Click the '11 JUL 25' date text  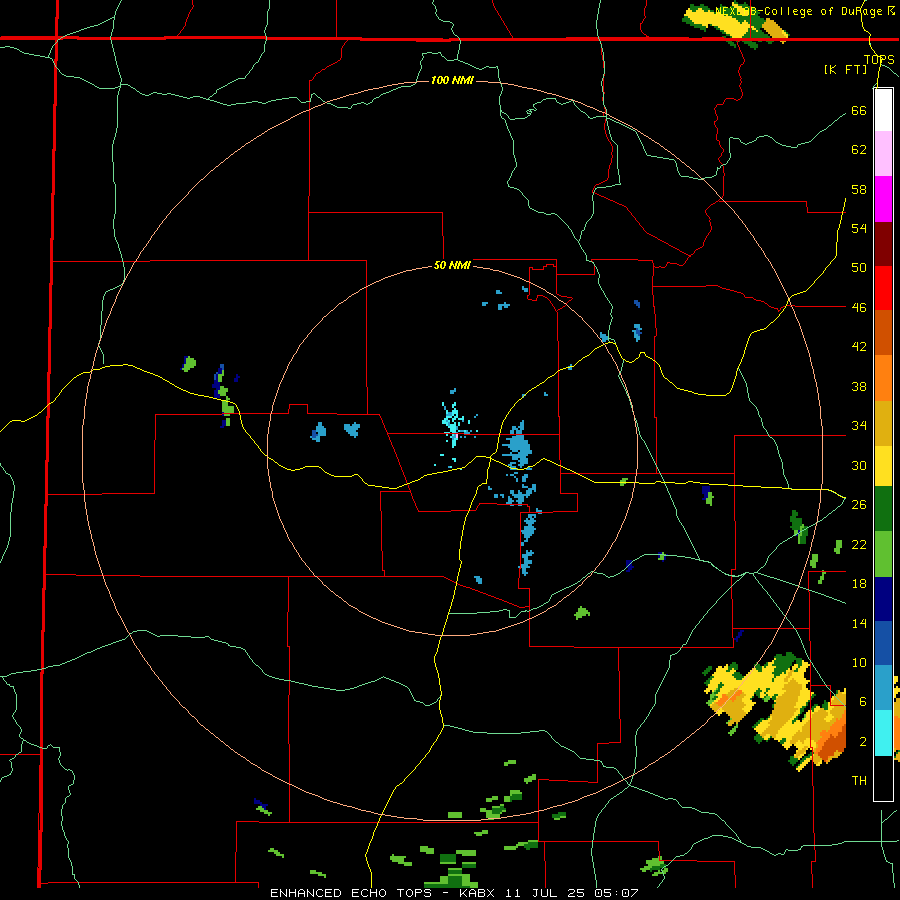(544, 893)
